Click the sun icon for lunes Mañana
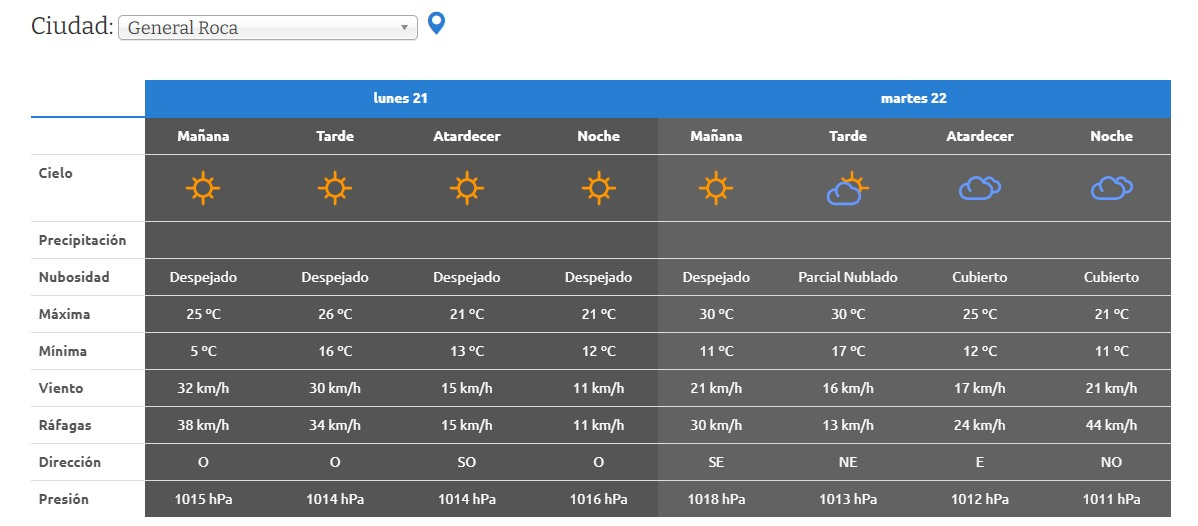Screen dimensions: 1198x526 click(203, 188)
